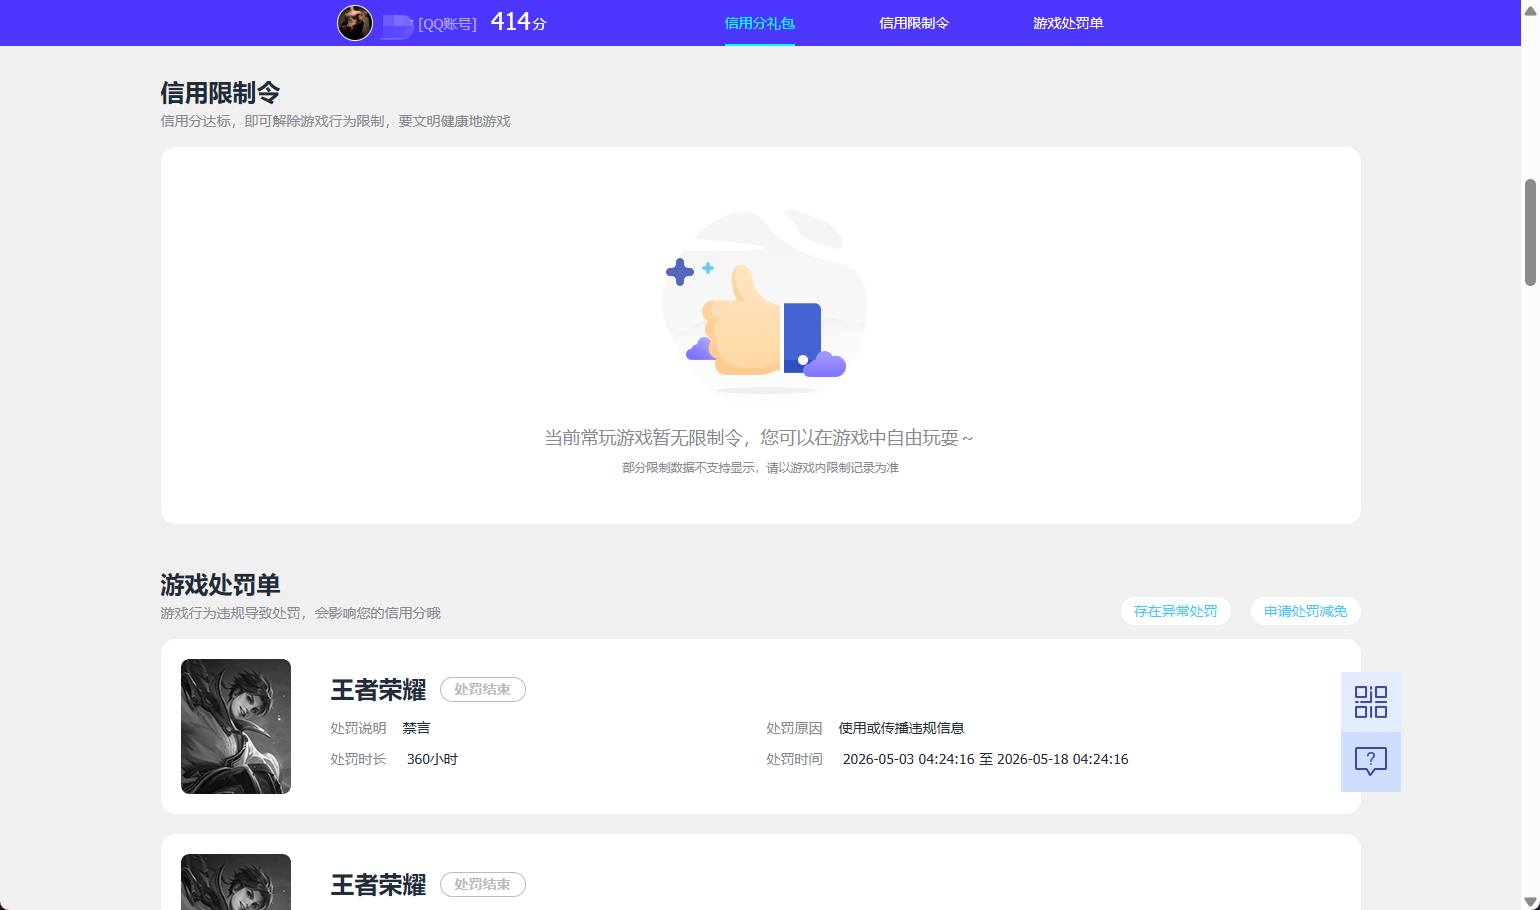Switch to 信用限制令 tab
The width and height of the screenshot is (1540, 910).
[913, 23]
